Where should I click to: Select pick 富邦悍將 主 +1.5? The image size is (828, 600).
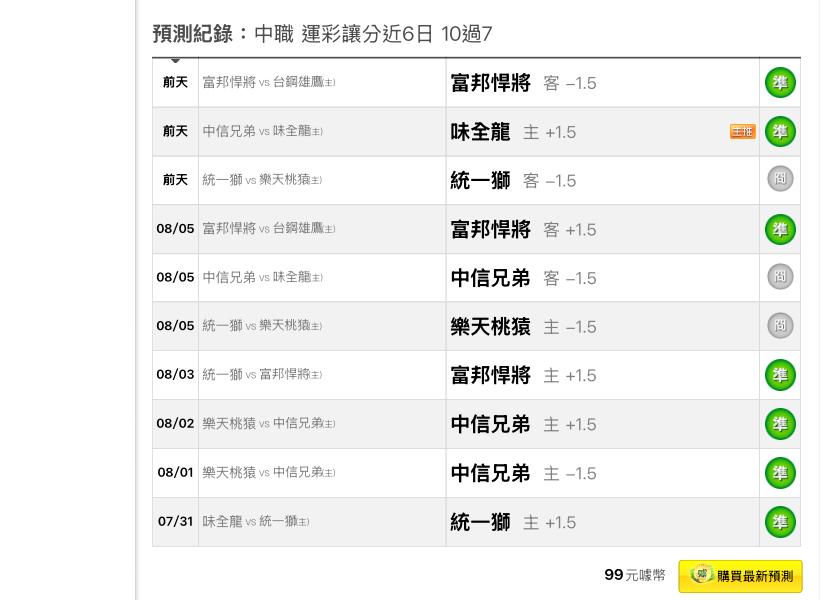click(523, 376)
